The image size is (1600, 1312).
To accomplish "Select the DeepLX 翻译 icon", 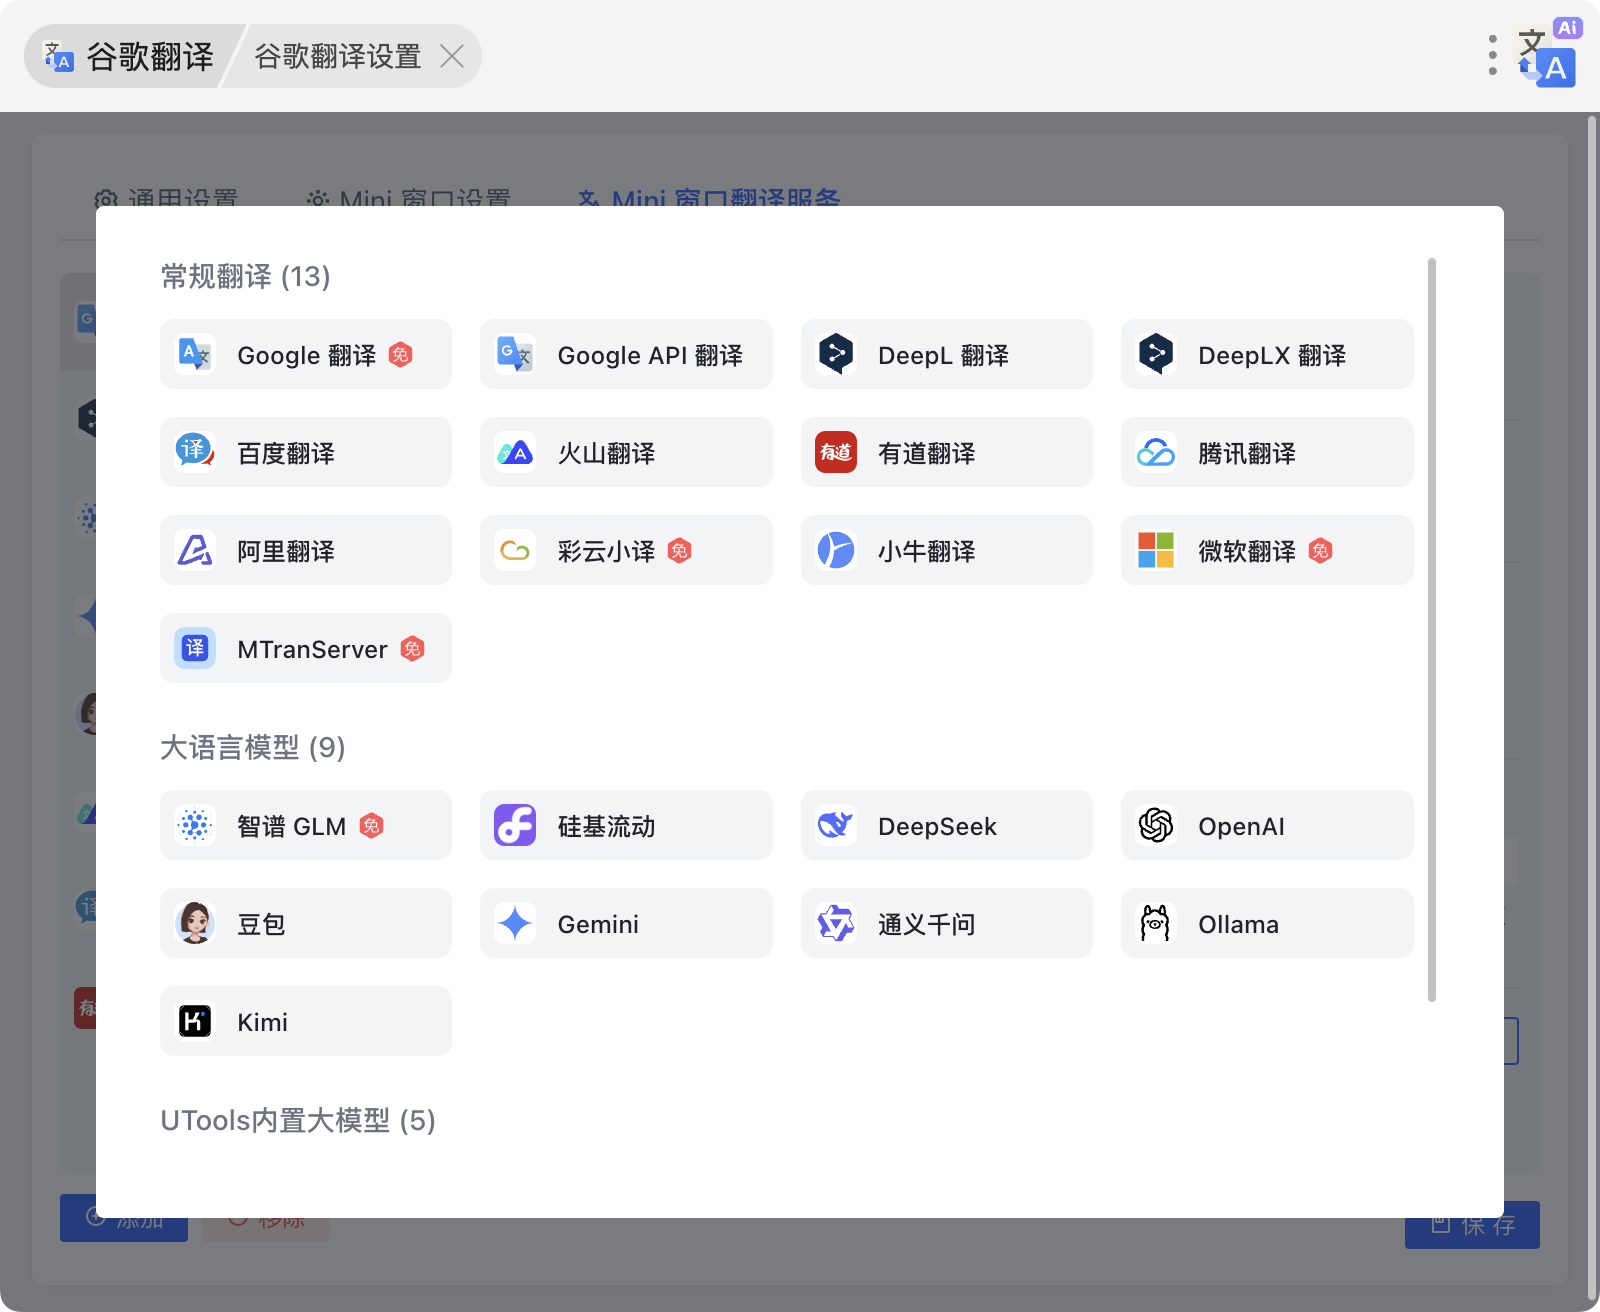I will tap(1156, 354).
